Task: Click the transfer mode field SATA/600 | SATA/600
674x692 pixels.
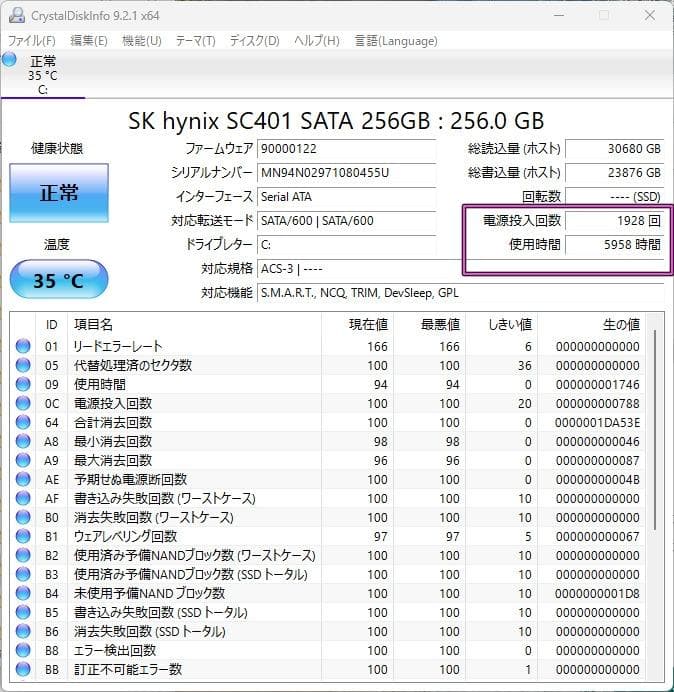Action: [346, 221]
